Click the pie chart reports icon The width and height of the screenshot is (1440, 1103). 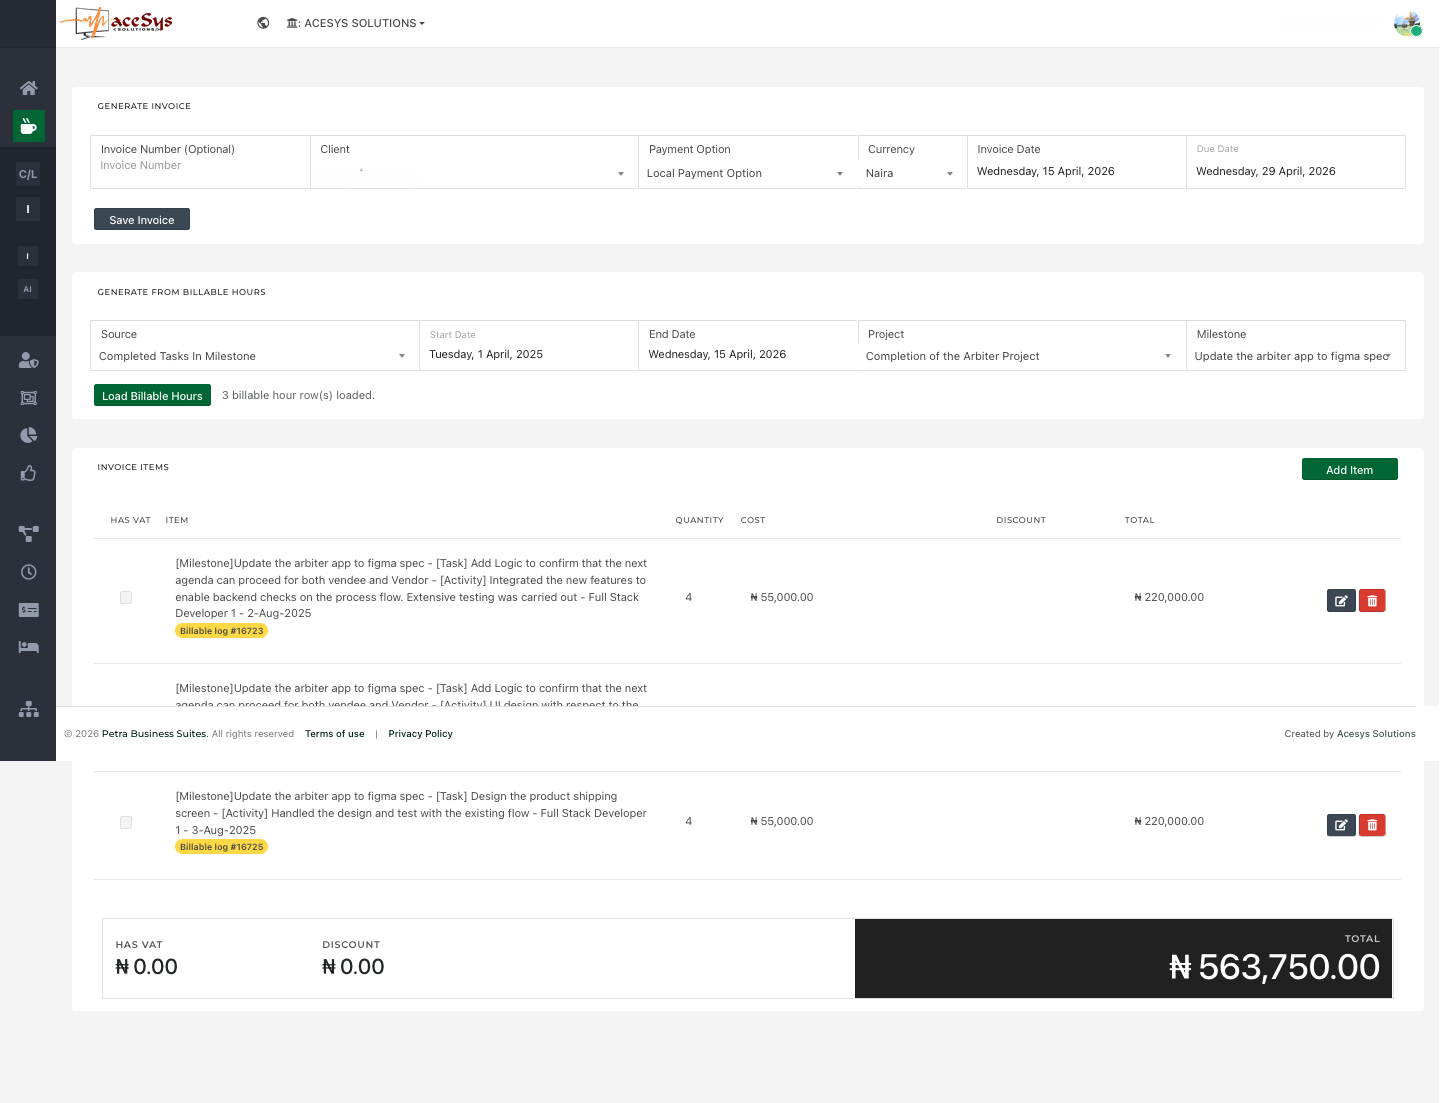pyautogui.click(x=28, y=435)
